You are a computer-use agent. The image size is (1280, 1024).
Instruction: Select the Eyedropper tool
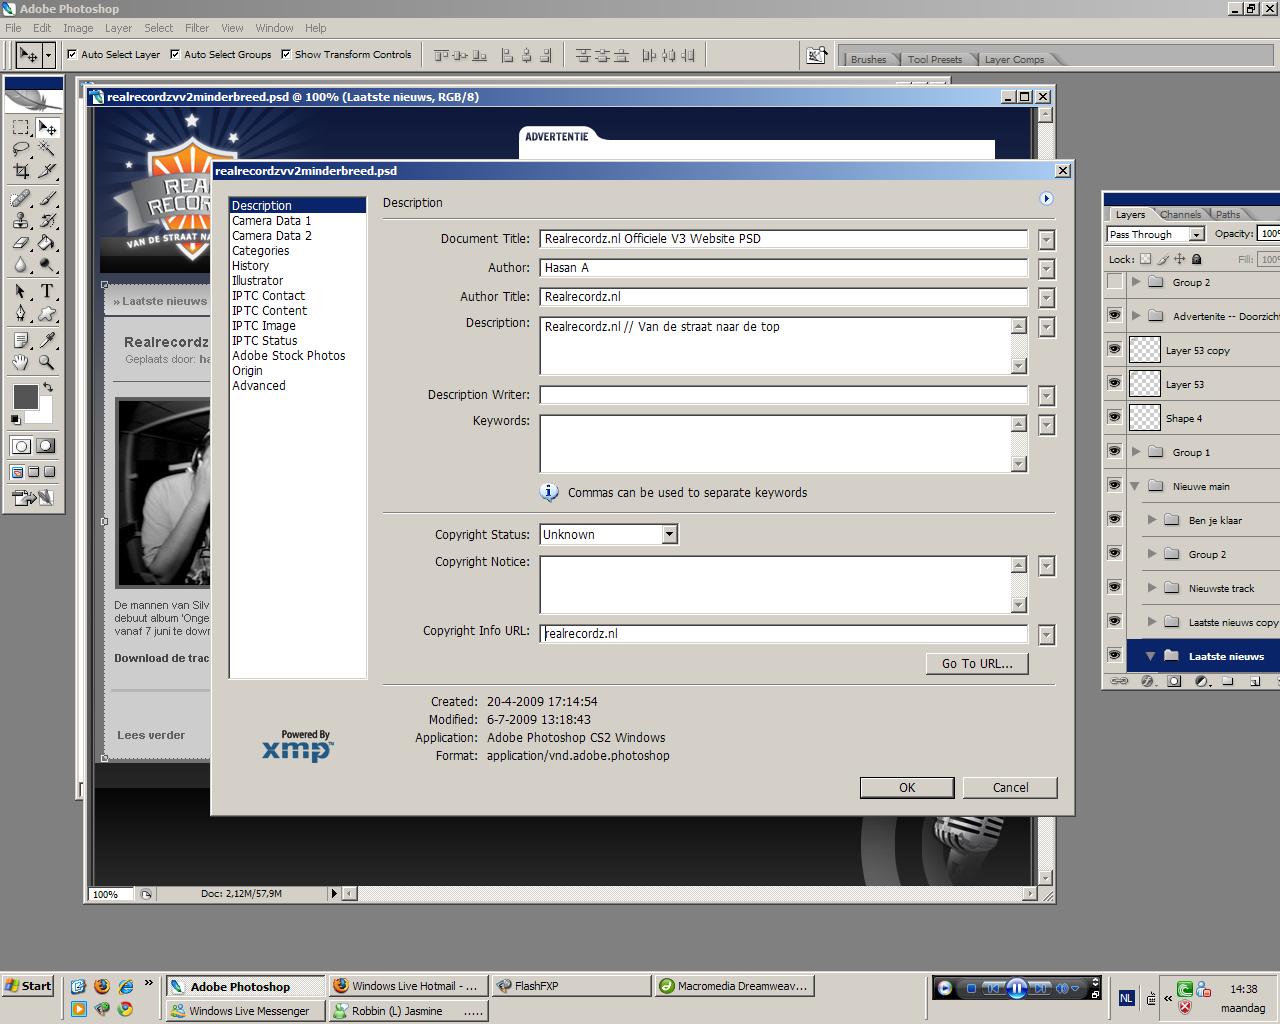coord(46,340)
